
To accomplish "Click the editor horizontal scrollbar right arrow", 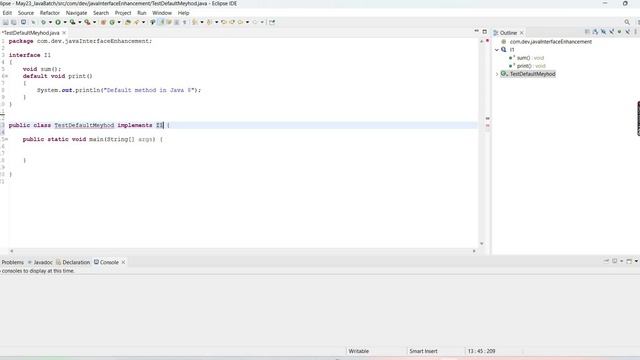I will (x=474, y=251).
